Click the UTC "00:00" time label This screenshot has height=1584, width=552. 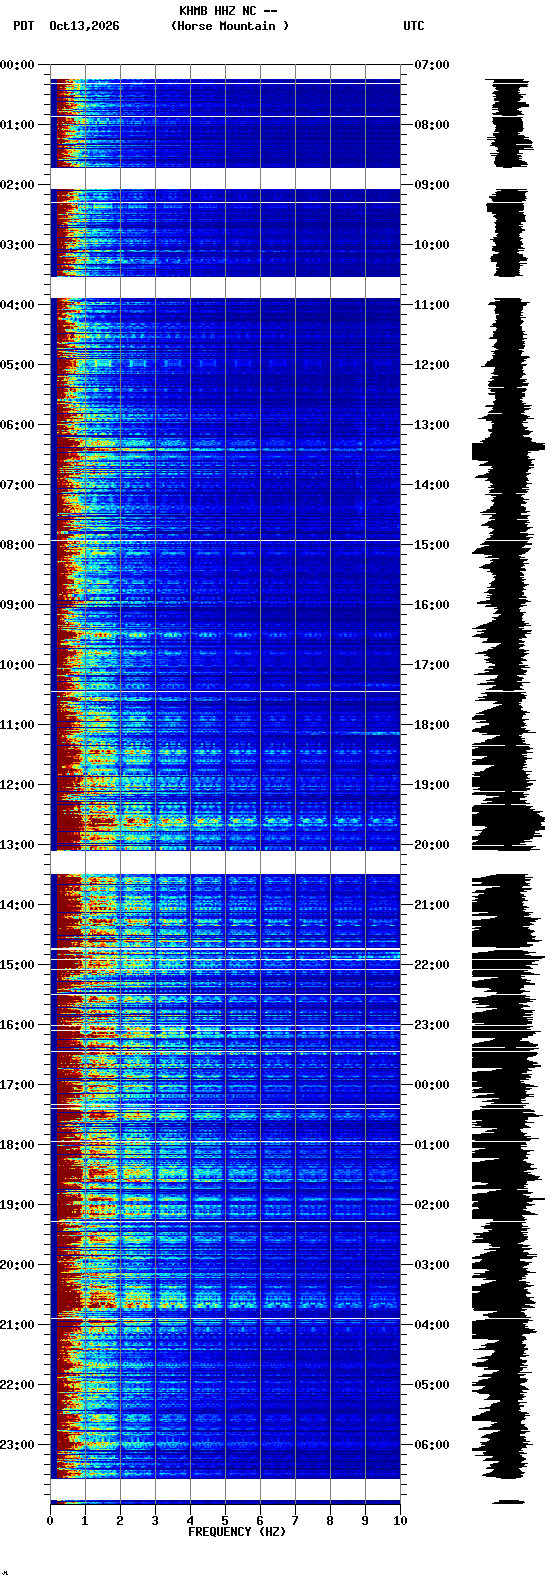pos(432,1085)
